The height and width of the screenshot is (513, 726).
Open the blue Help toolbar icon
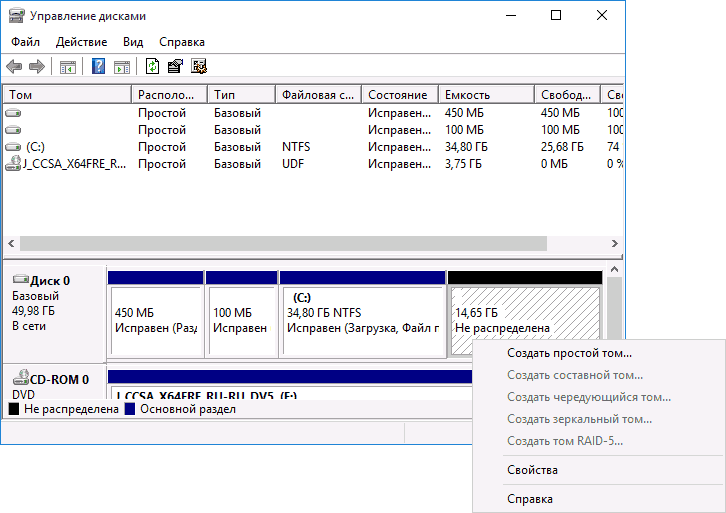(x=98, y=67)
